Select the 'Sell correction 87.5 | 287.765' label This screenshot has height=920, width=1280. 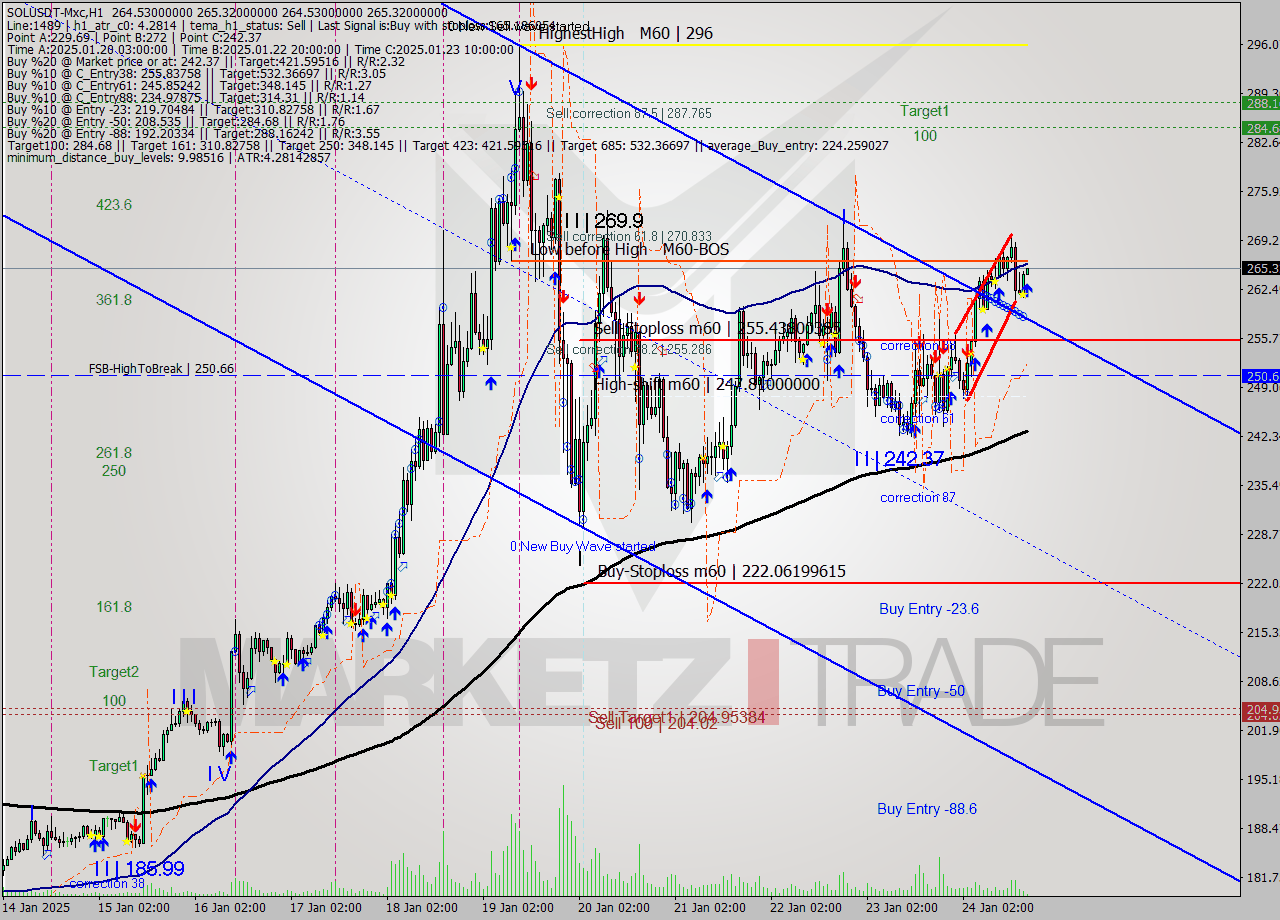(x=629, y=114)
